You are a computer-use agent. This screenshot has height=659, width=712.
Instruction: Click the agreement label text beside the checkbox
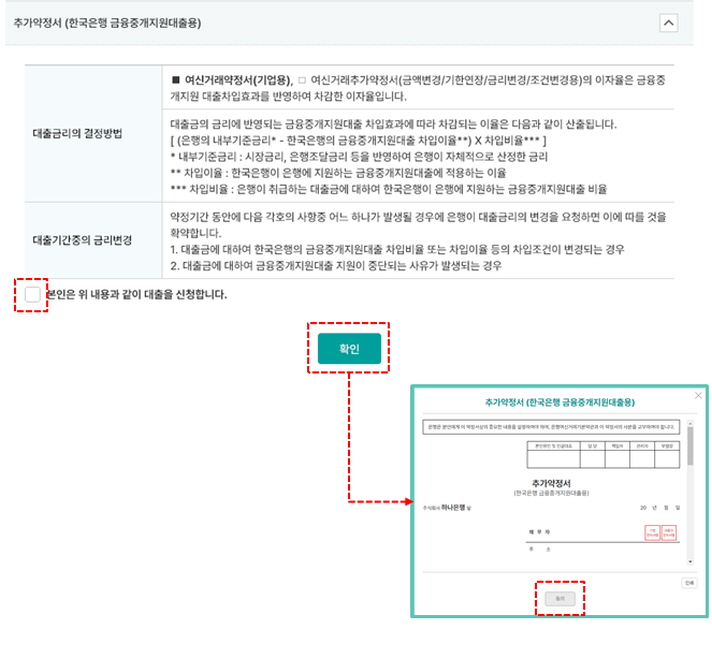coord(136,295)
